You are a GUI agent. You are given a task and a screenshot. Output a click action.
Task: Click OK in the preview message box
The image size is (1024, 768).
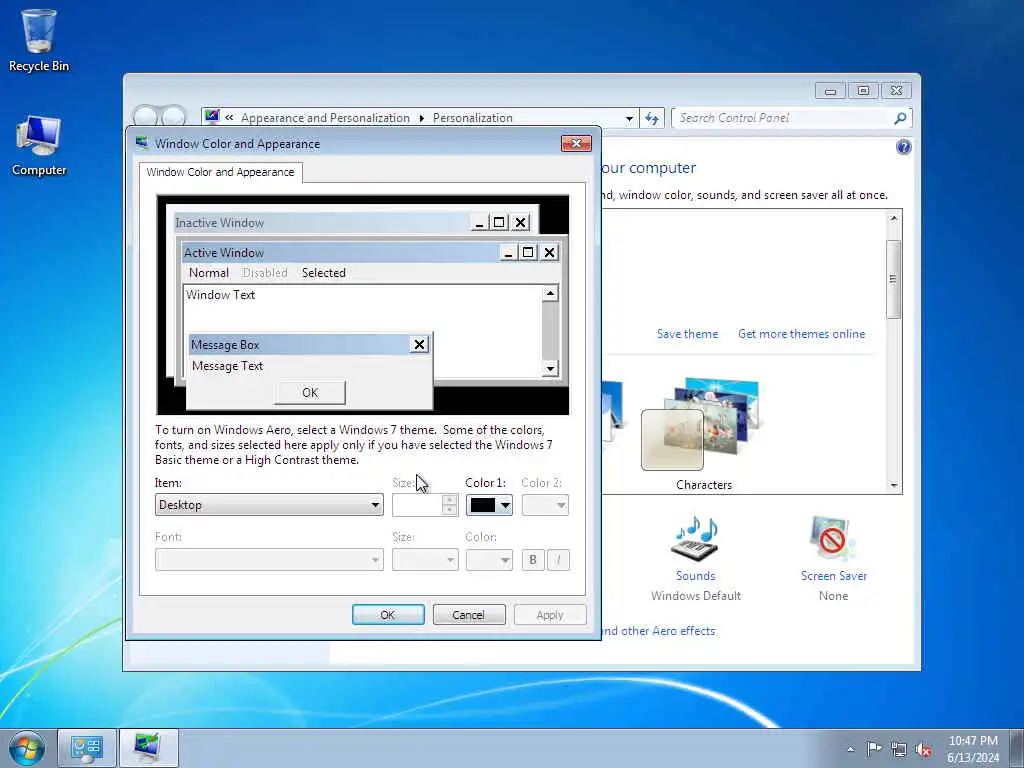(x=310, y=392)
